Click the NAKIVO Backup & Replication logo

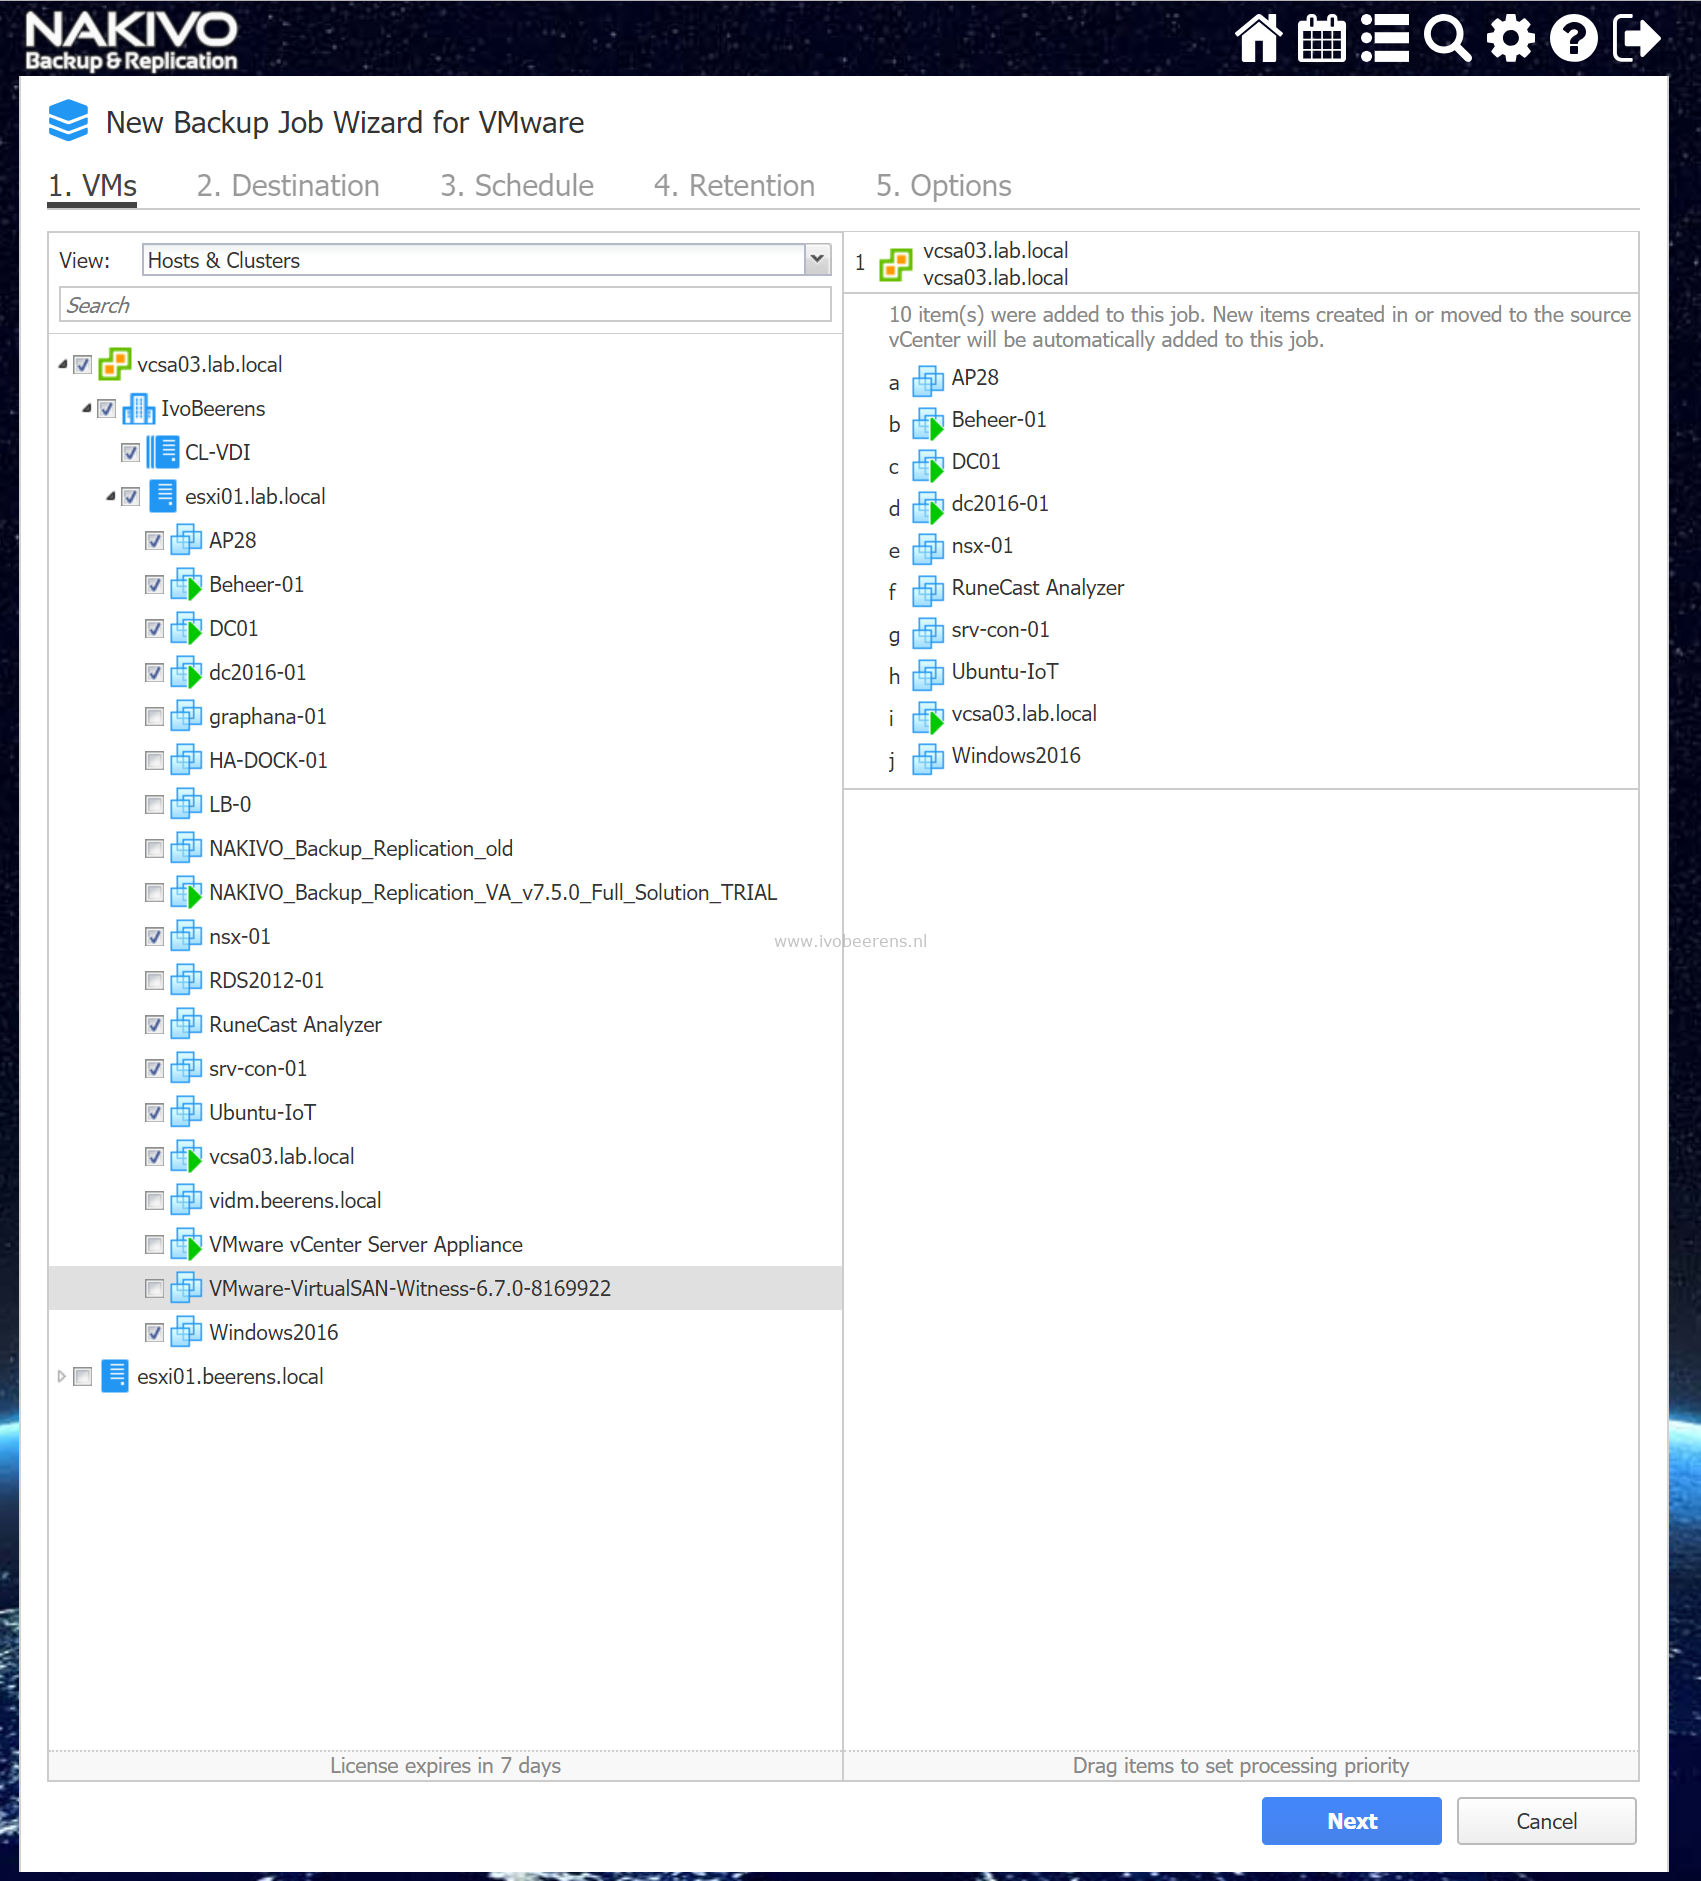click(x=131, y=41)
